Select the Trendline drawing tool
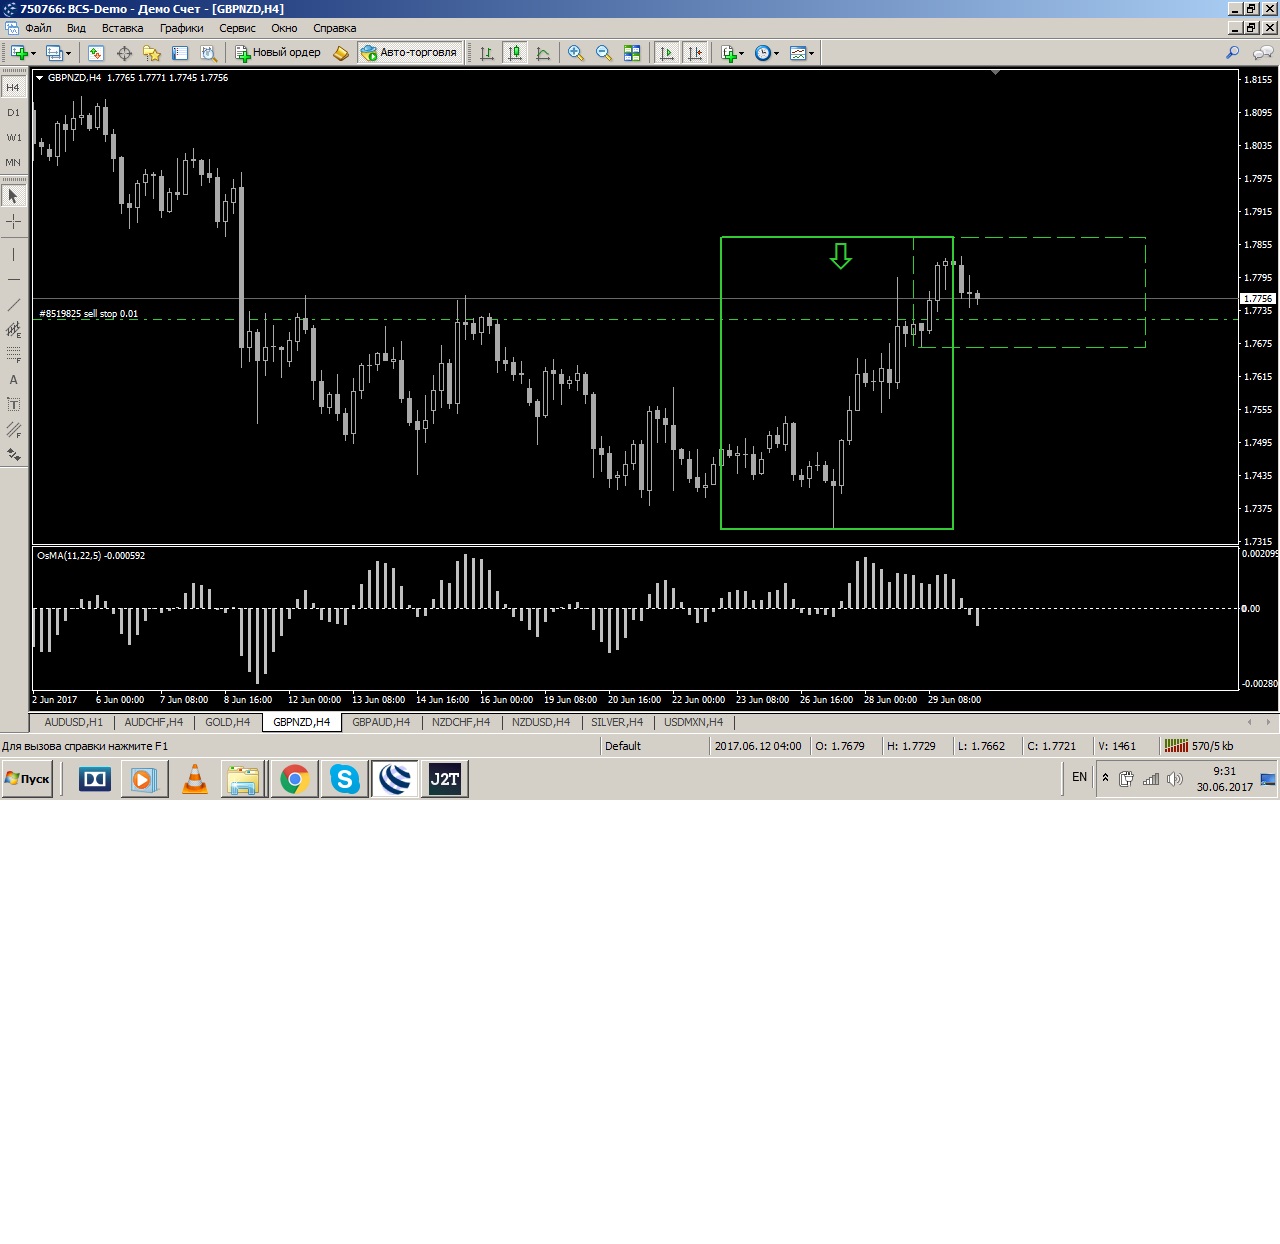Screen dimensions: 1280x1244 (x=13, y=304)
